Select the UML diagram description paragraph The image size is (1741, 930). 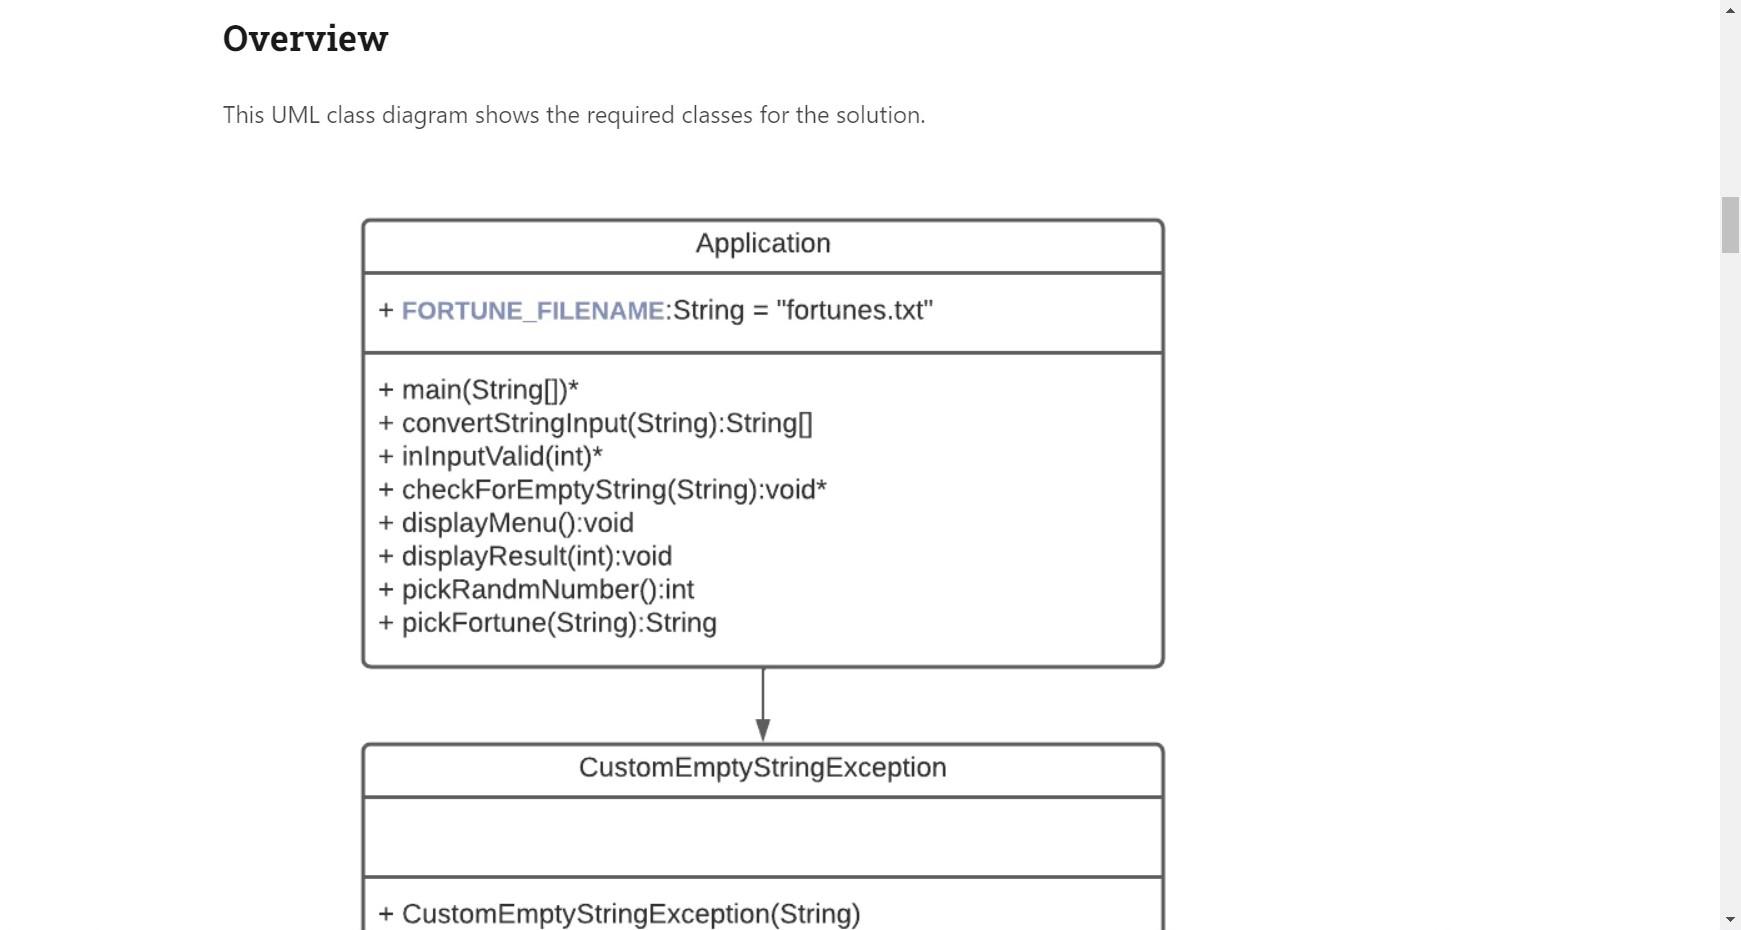(574, 114)
